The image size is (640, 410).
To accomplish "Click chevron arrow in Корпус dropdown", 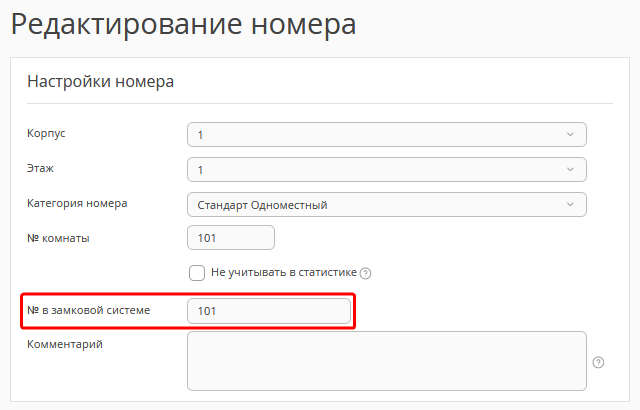I will coord(570,135).
